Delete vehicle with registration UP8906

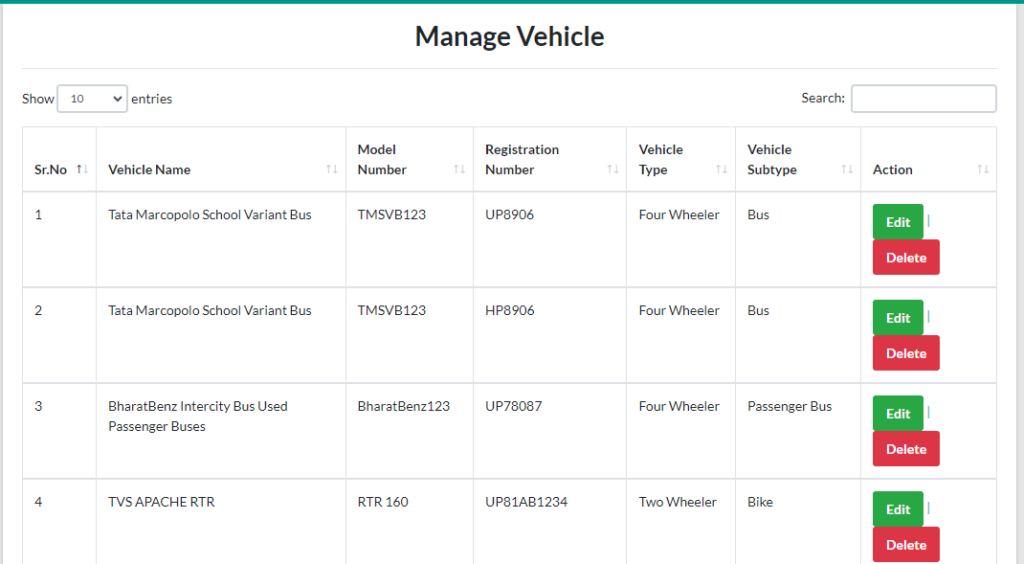[906, 257]
